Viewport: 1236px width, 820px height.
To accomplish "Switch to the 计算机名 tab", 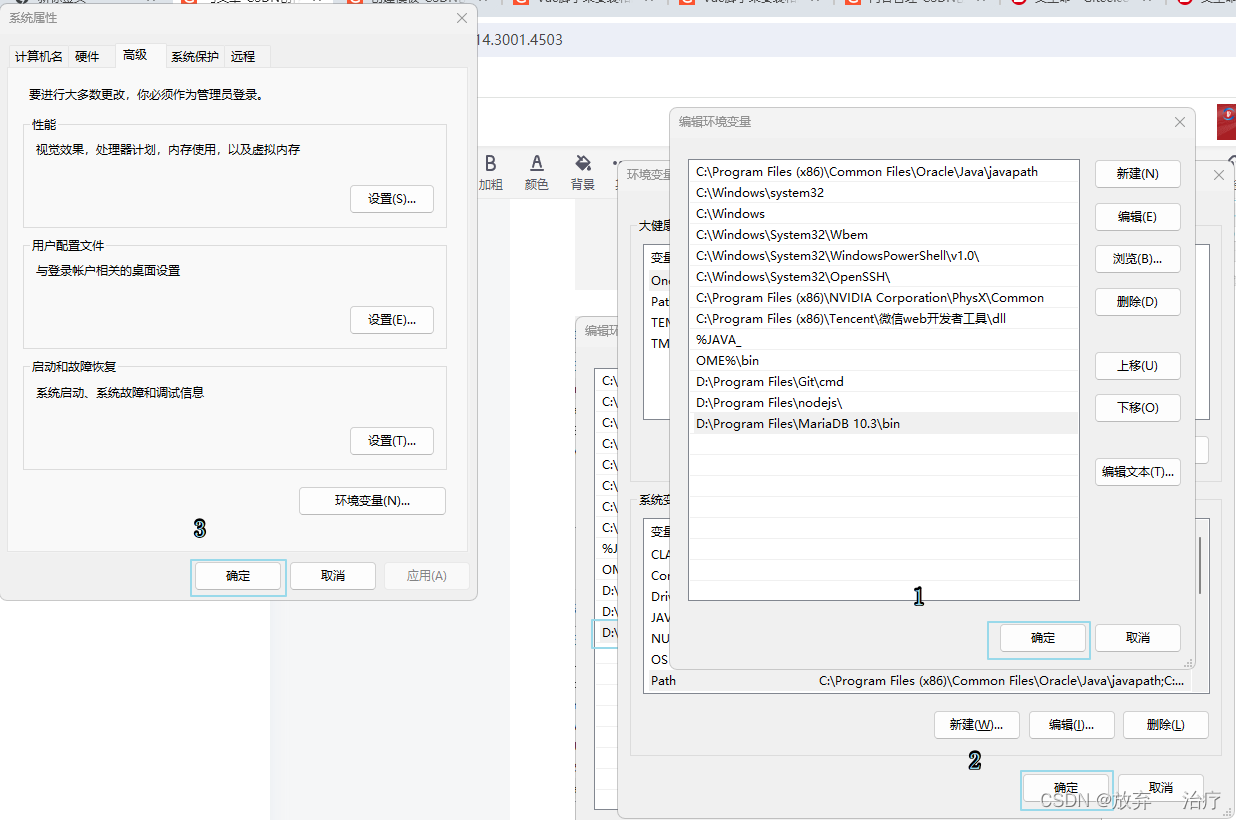I will point(39,56).
